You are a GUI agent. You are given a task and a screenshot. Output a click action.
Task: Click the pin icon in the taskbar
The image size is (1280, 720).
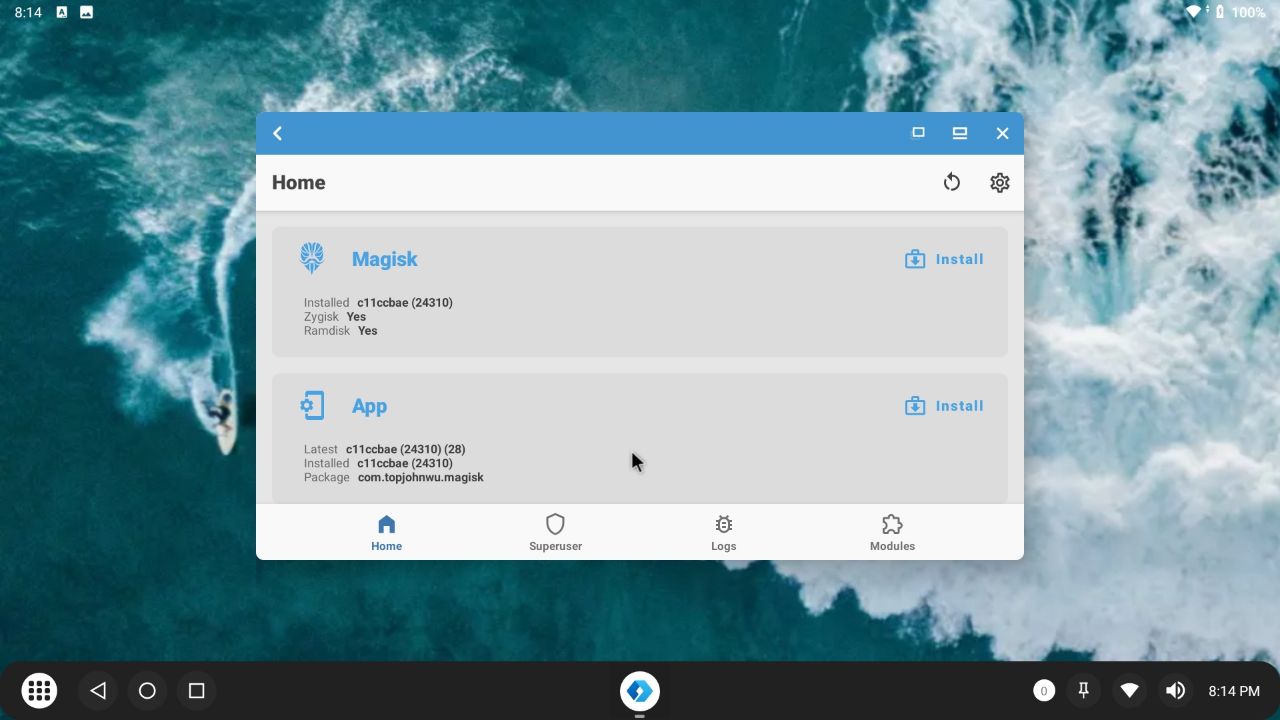pos(1083,690)
